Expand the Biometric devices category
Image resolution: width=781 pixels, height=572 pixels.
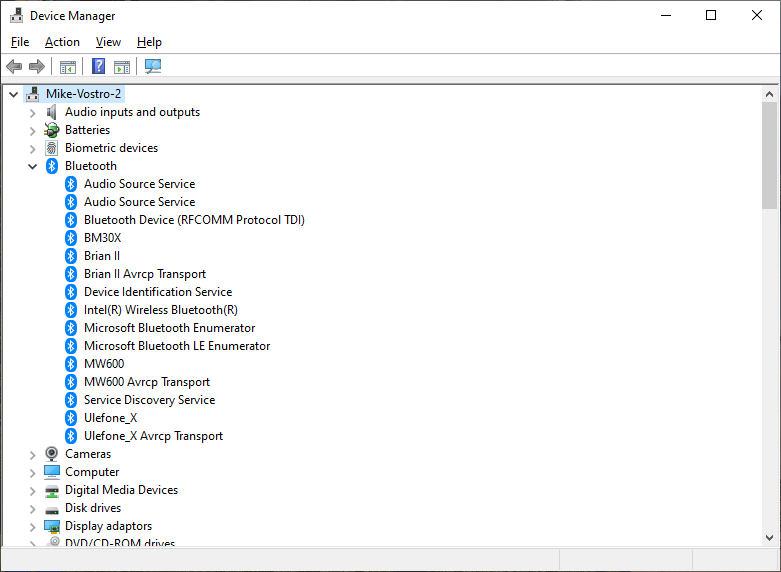pos(33,149)
